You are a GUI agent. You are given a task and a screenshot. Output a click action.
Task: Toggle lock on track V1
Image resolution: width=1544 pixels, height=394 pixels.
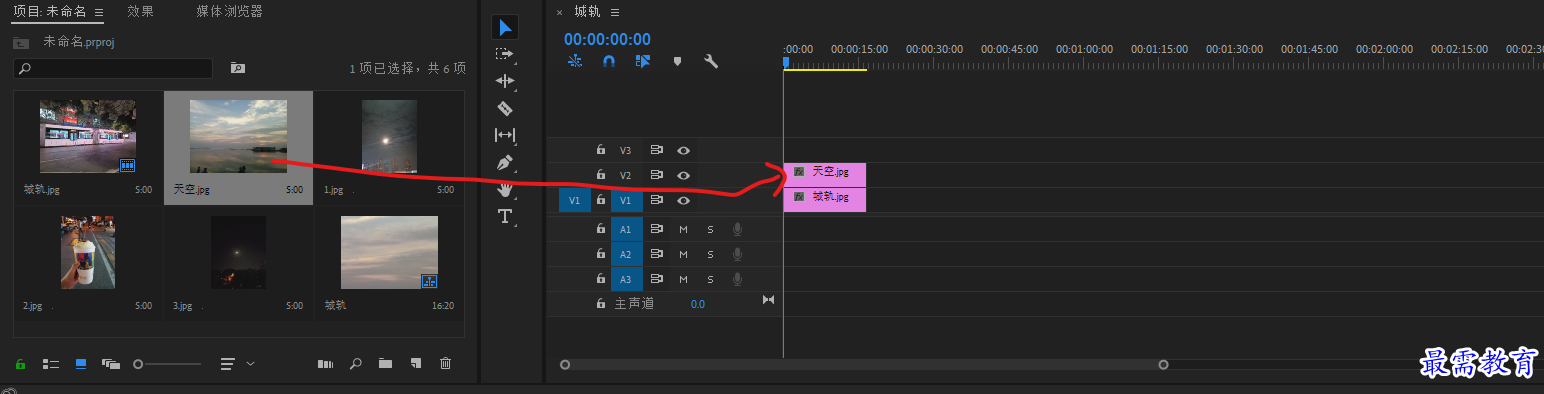pyautogui.click(x=600, y=200)
